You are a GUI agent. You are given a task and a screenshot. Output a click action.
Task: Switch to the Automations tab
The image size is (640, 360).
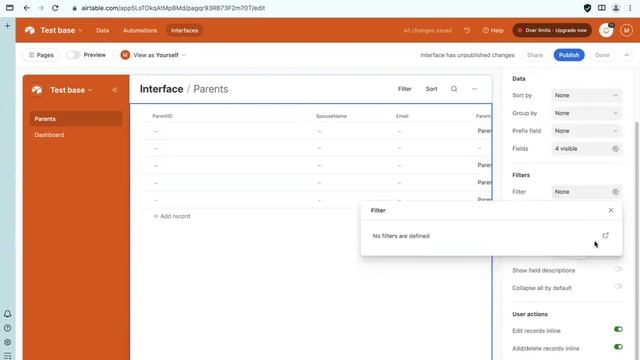[x=140, y=30]
